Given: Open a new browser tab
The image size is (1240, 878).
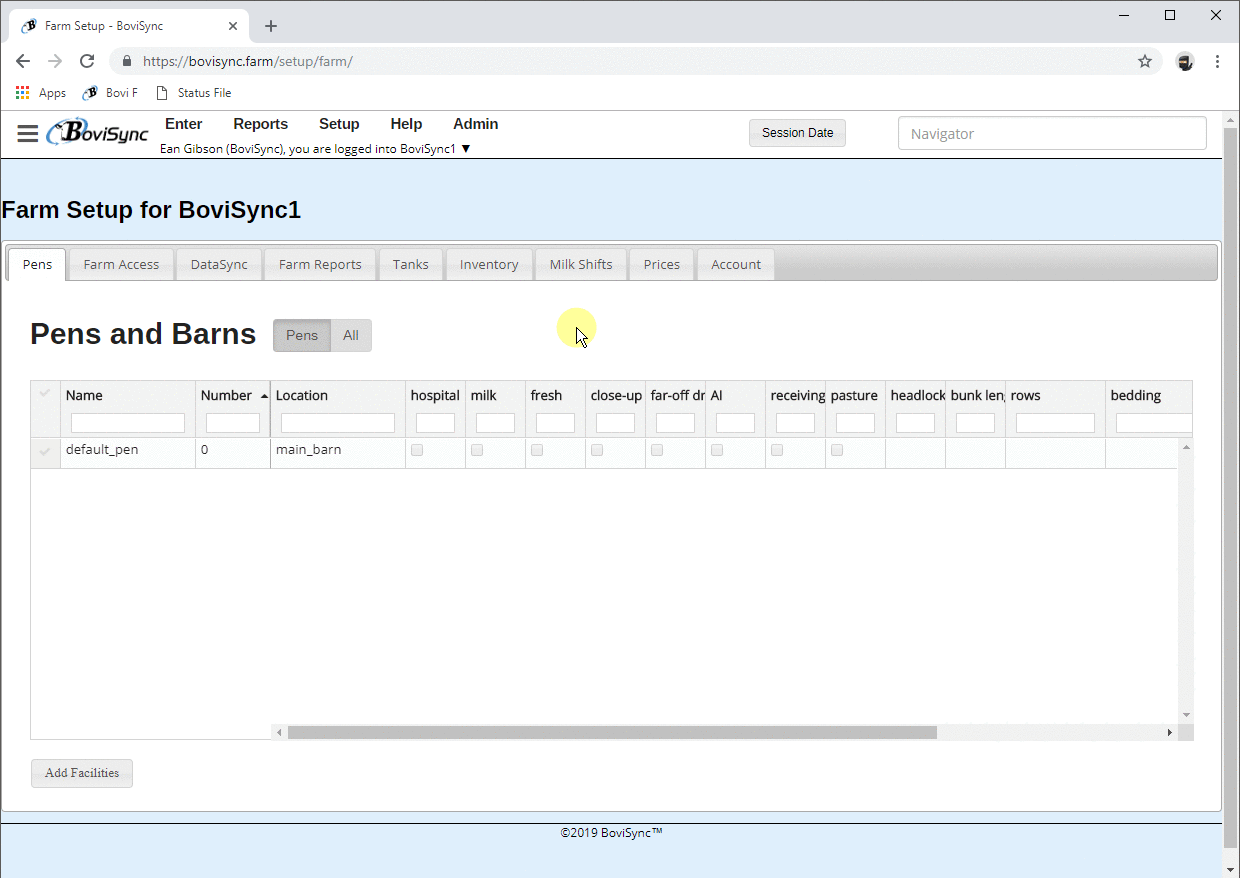Looking at the screenshot, I should [270, 26].
